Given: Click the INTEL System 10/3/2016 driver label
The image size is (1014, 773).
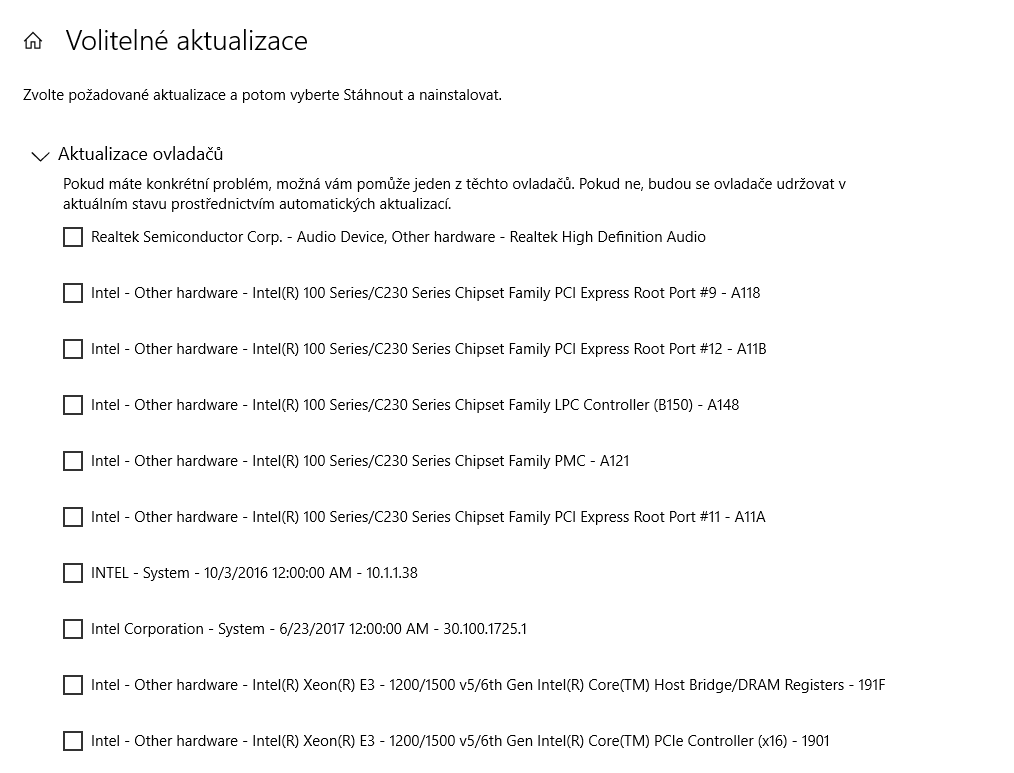Looking at the screenshot, I should pyautogui.click(x=254, y=573).
